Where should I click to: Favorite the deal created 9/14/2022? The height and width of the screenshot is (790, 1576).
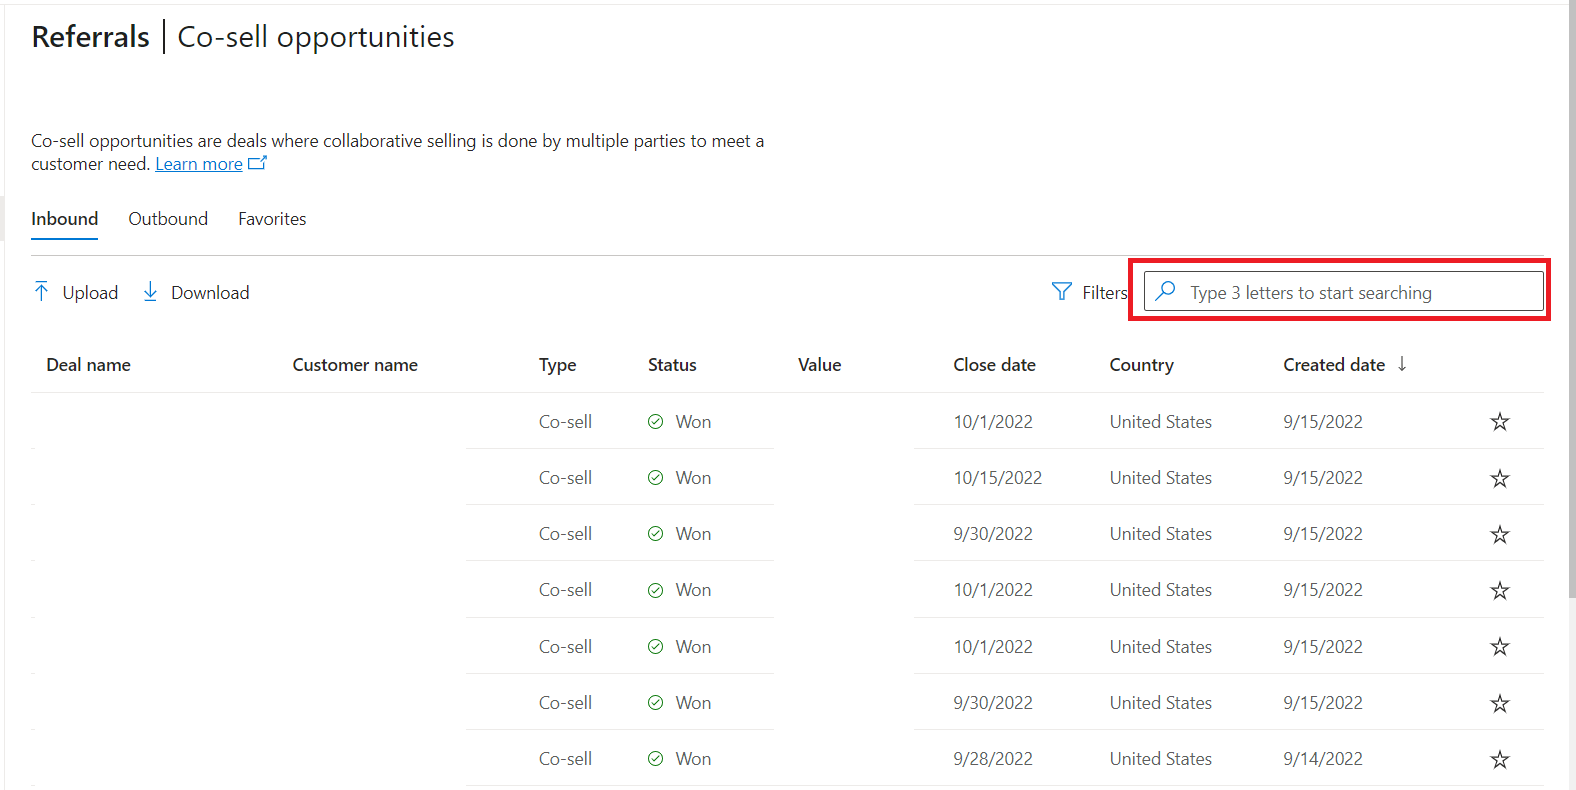pos(1499,759)
